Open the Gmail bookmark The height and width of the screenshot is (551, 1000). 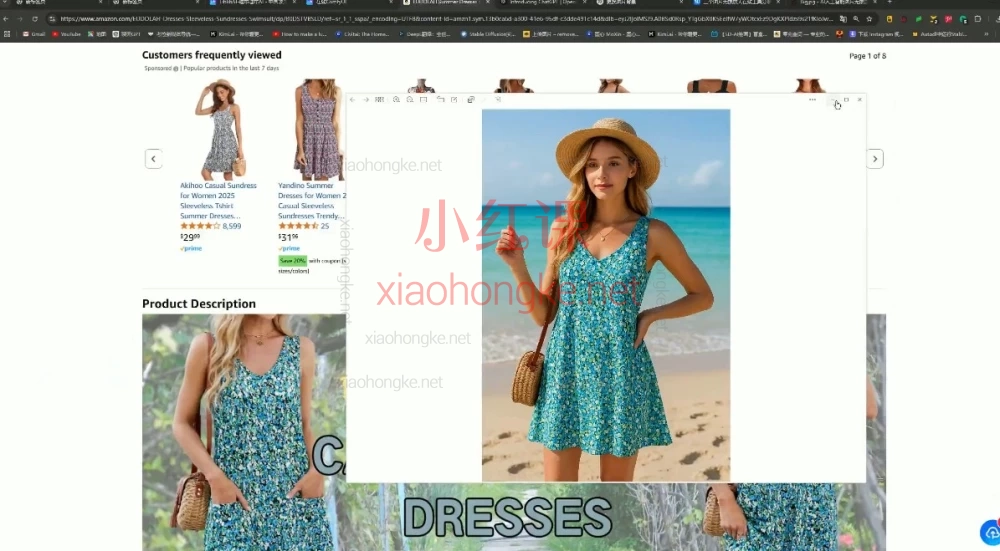pos(33,34)
